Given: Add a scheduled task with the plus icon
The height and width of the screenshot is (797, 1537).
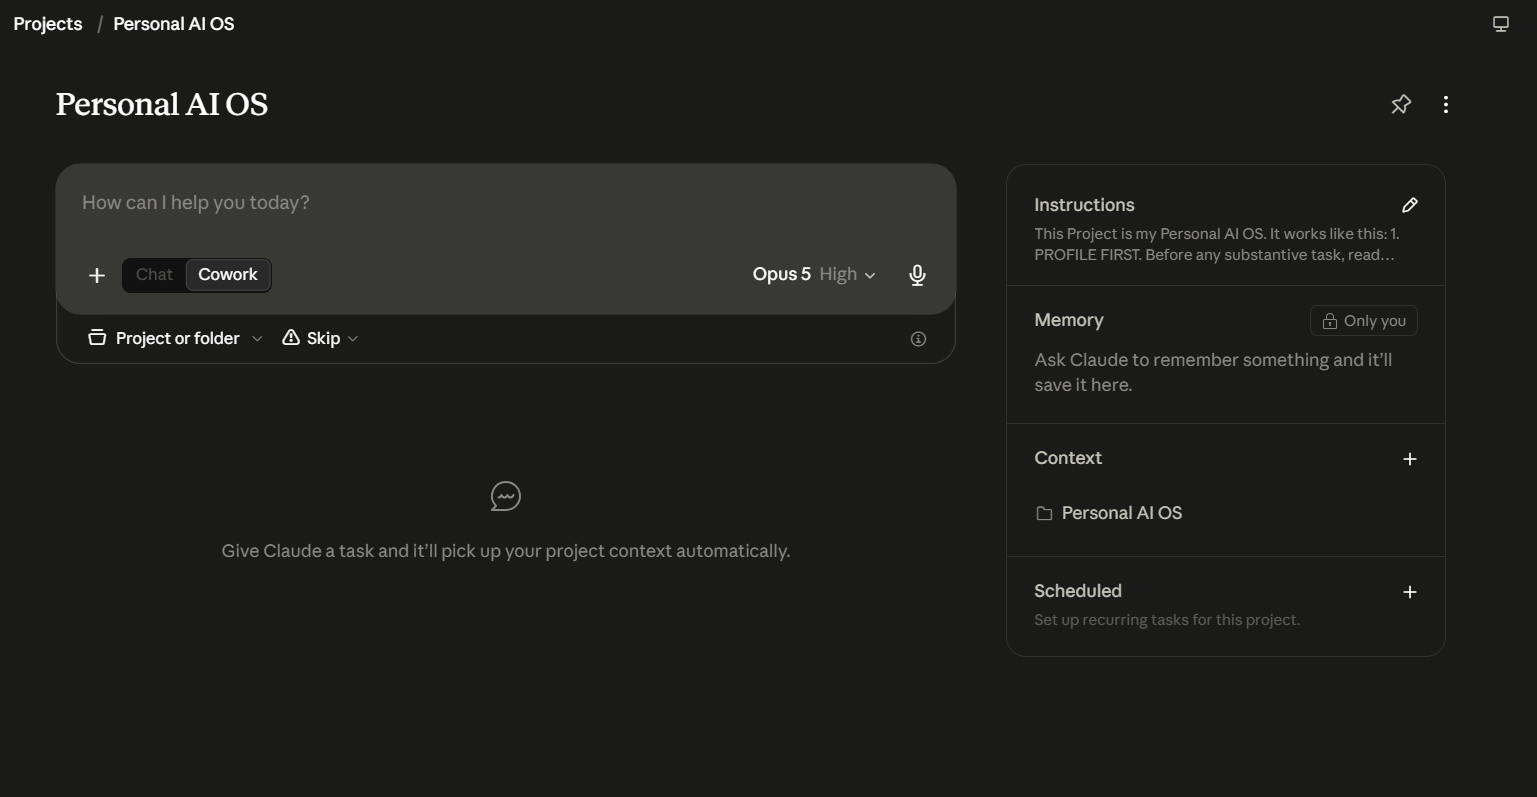Looking at the screenshot, I should pos(1410,592).
